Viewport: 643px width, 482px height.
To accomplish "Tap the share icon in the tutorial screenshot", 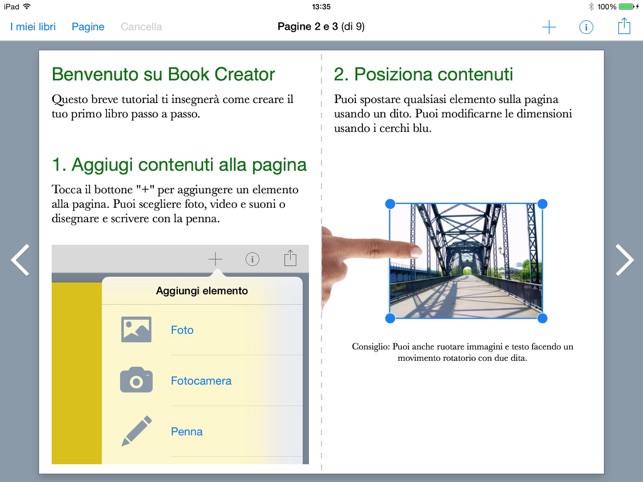I will pos(290,258).
